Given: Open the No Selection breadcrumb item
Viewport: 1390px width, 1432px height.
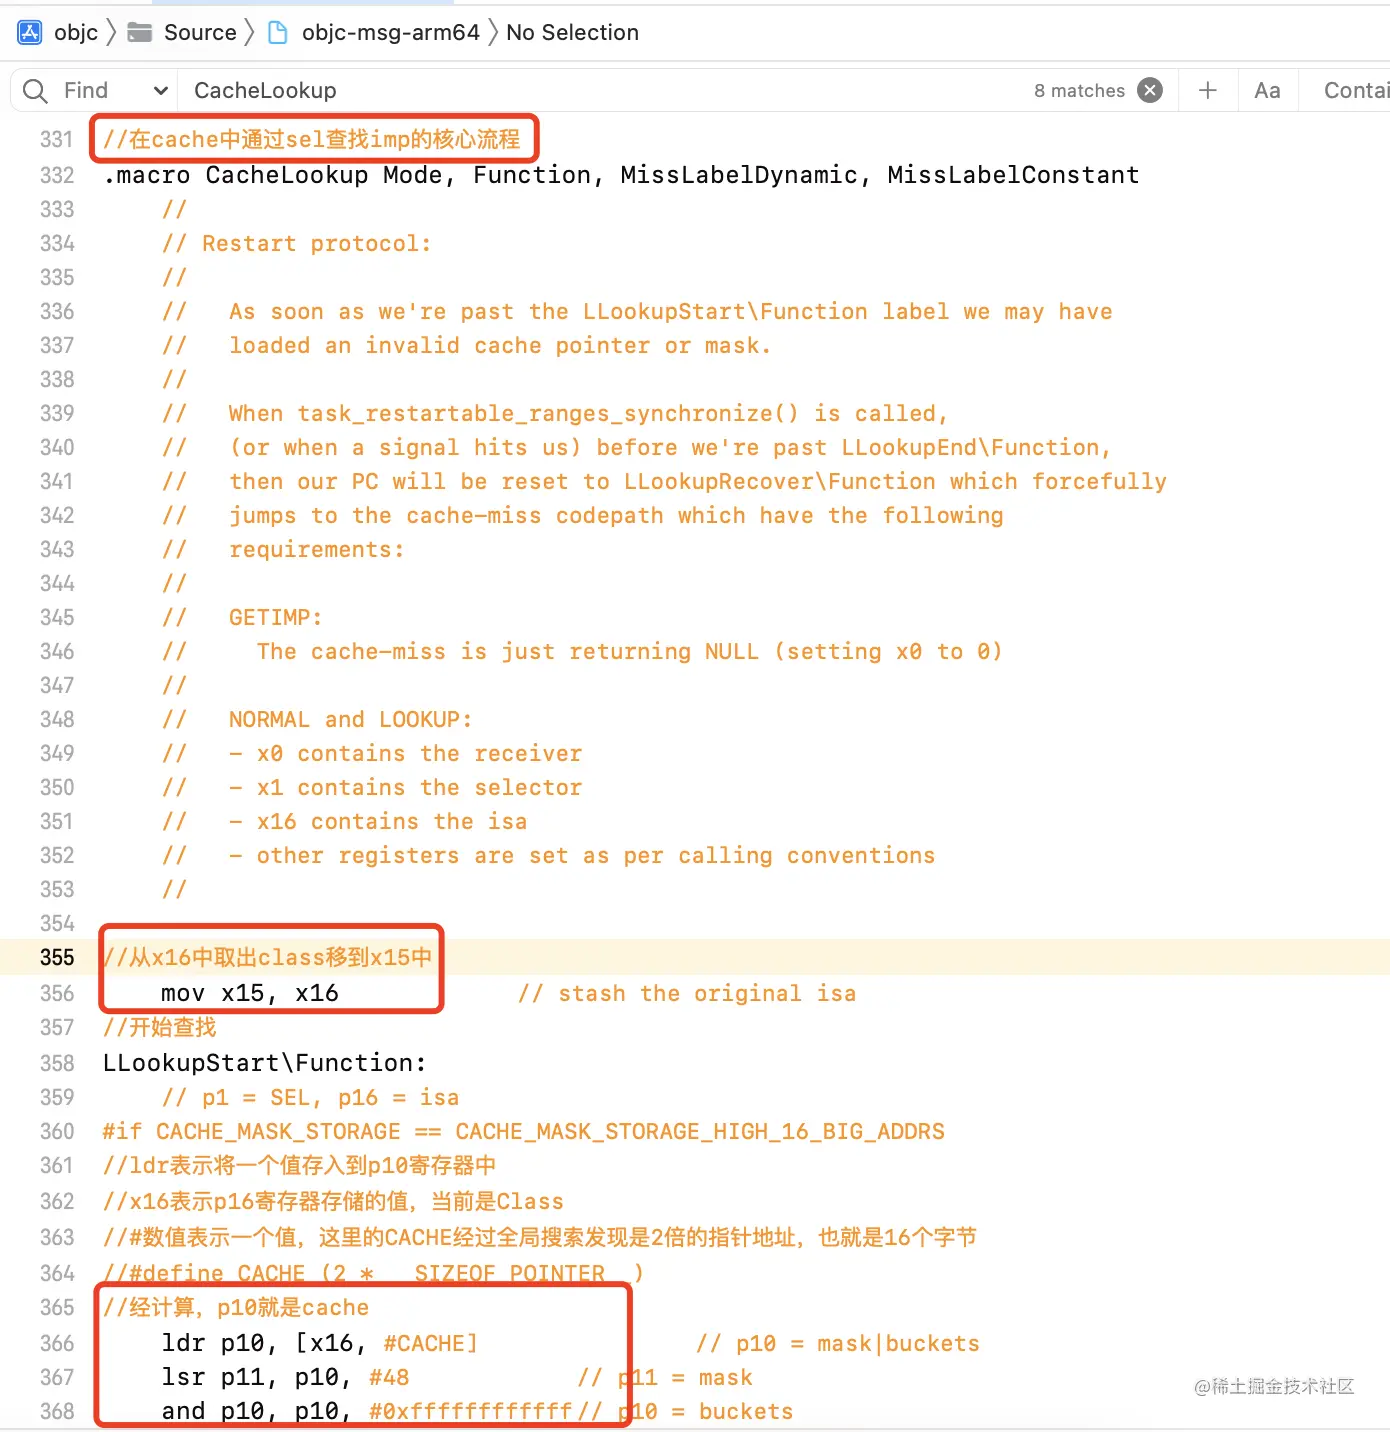Looking at the screenshot, I should coord(572,32).
